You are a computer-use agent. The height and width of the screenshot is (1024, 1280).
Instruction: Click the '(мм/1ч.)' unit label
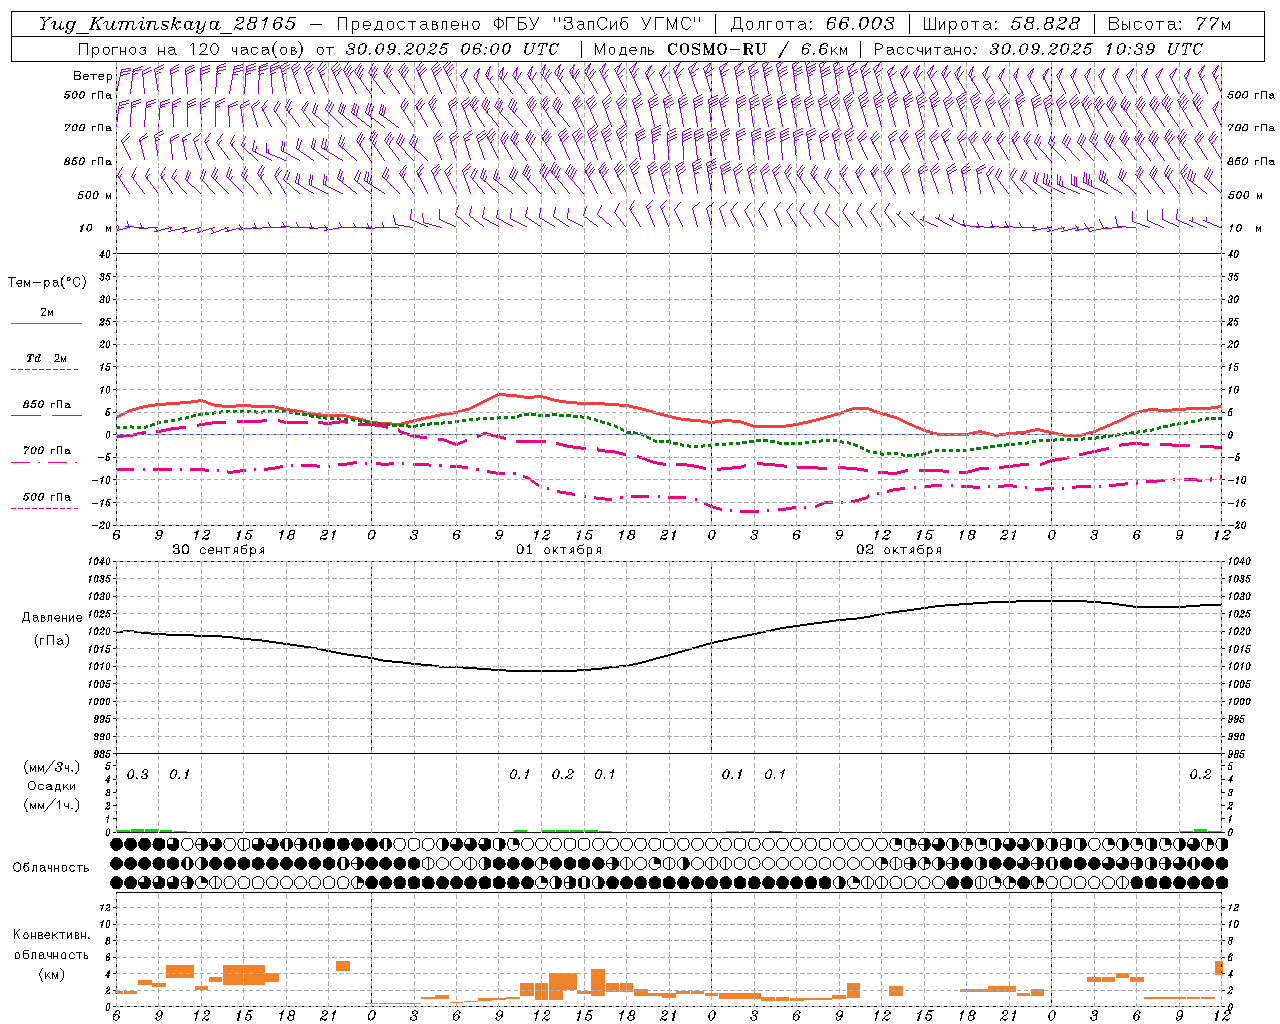pyautogui.click(x=52, y=805)
